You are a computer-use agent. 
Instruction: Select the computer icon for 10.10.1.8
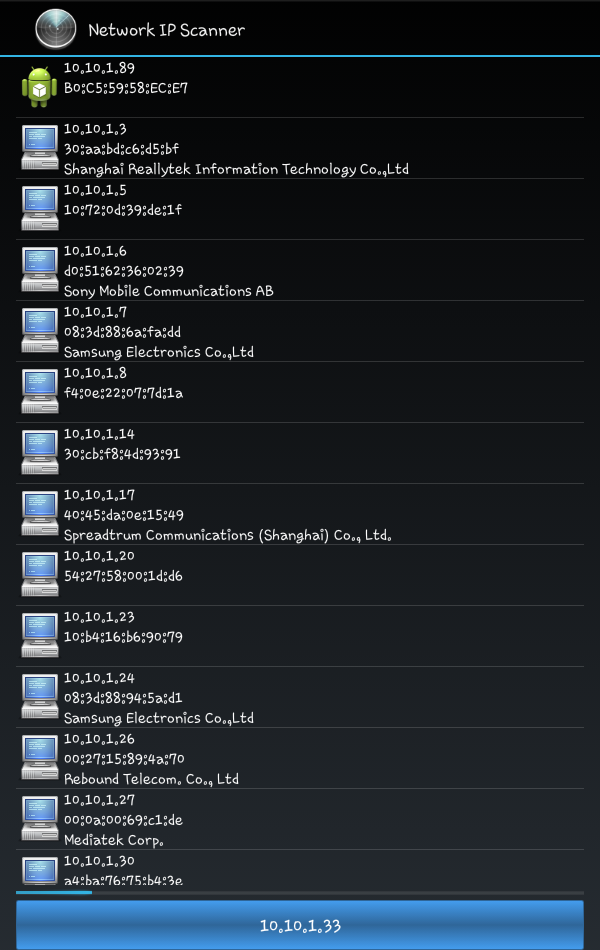(40, 391)
